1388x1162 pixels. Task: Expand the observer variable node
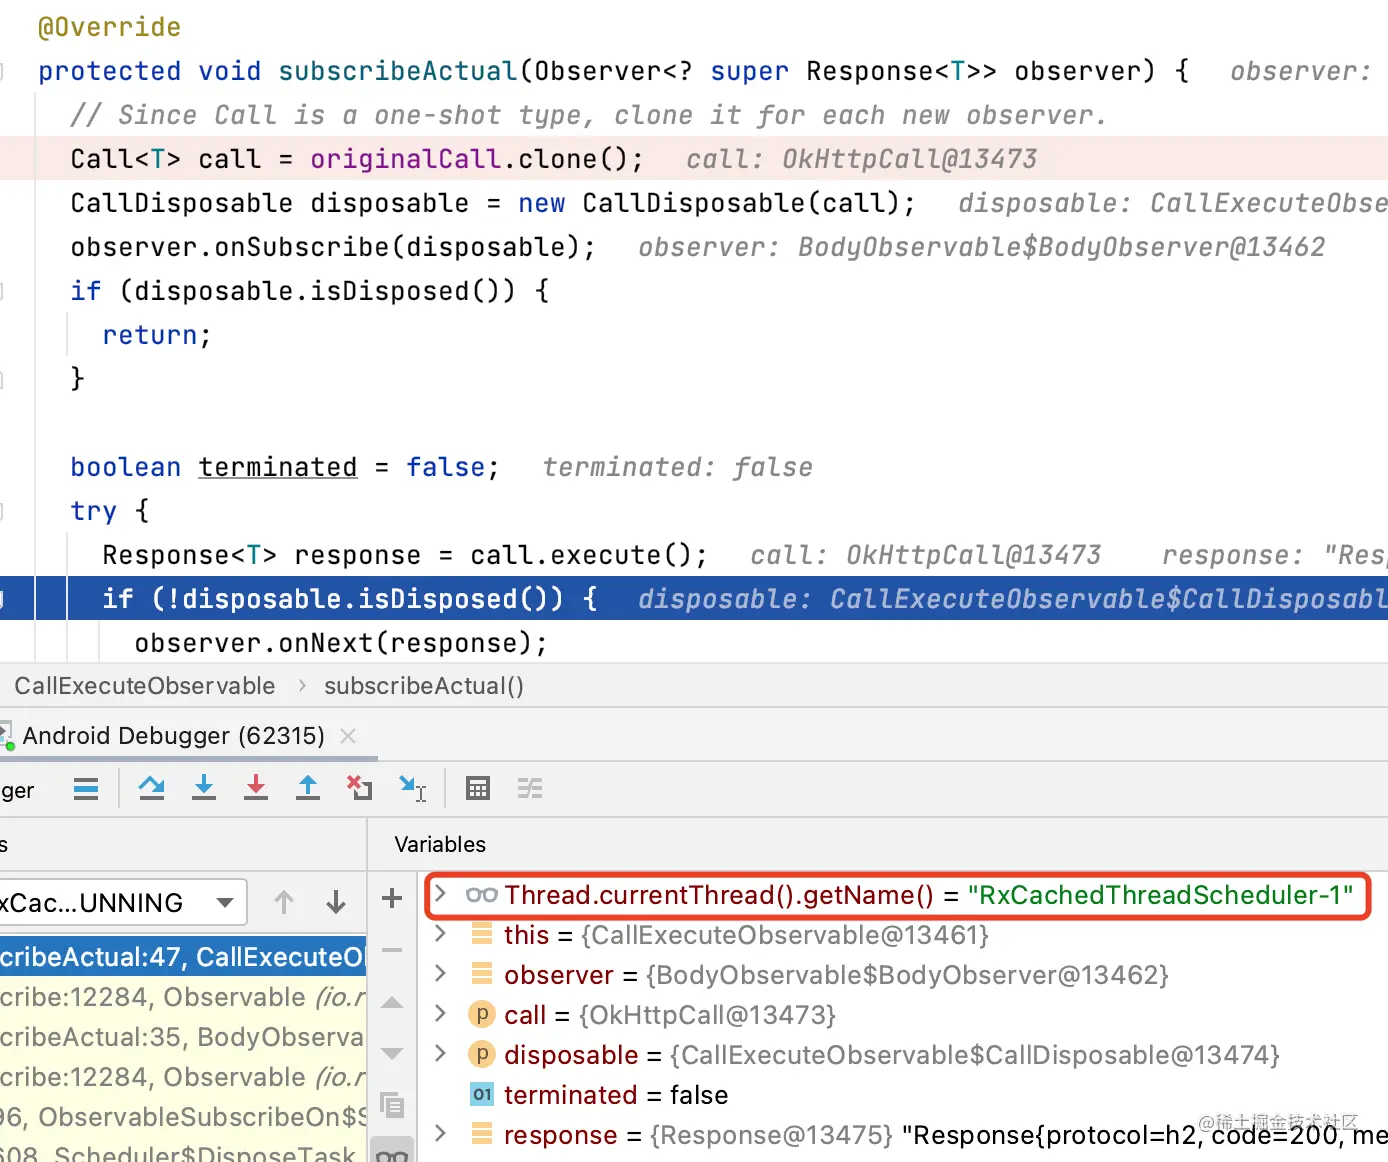[x=441, y=974]
